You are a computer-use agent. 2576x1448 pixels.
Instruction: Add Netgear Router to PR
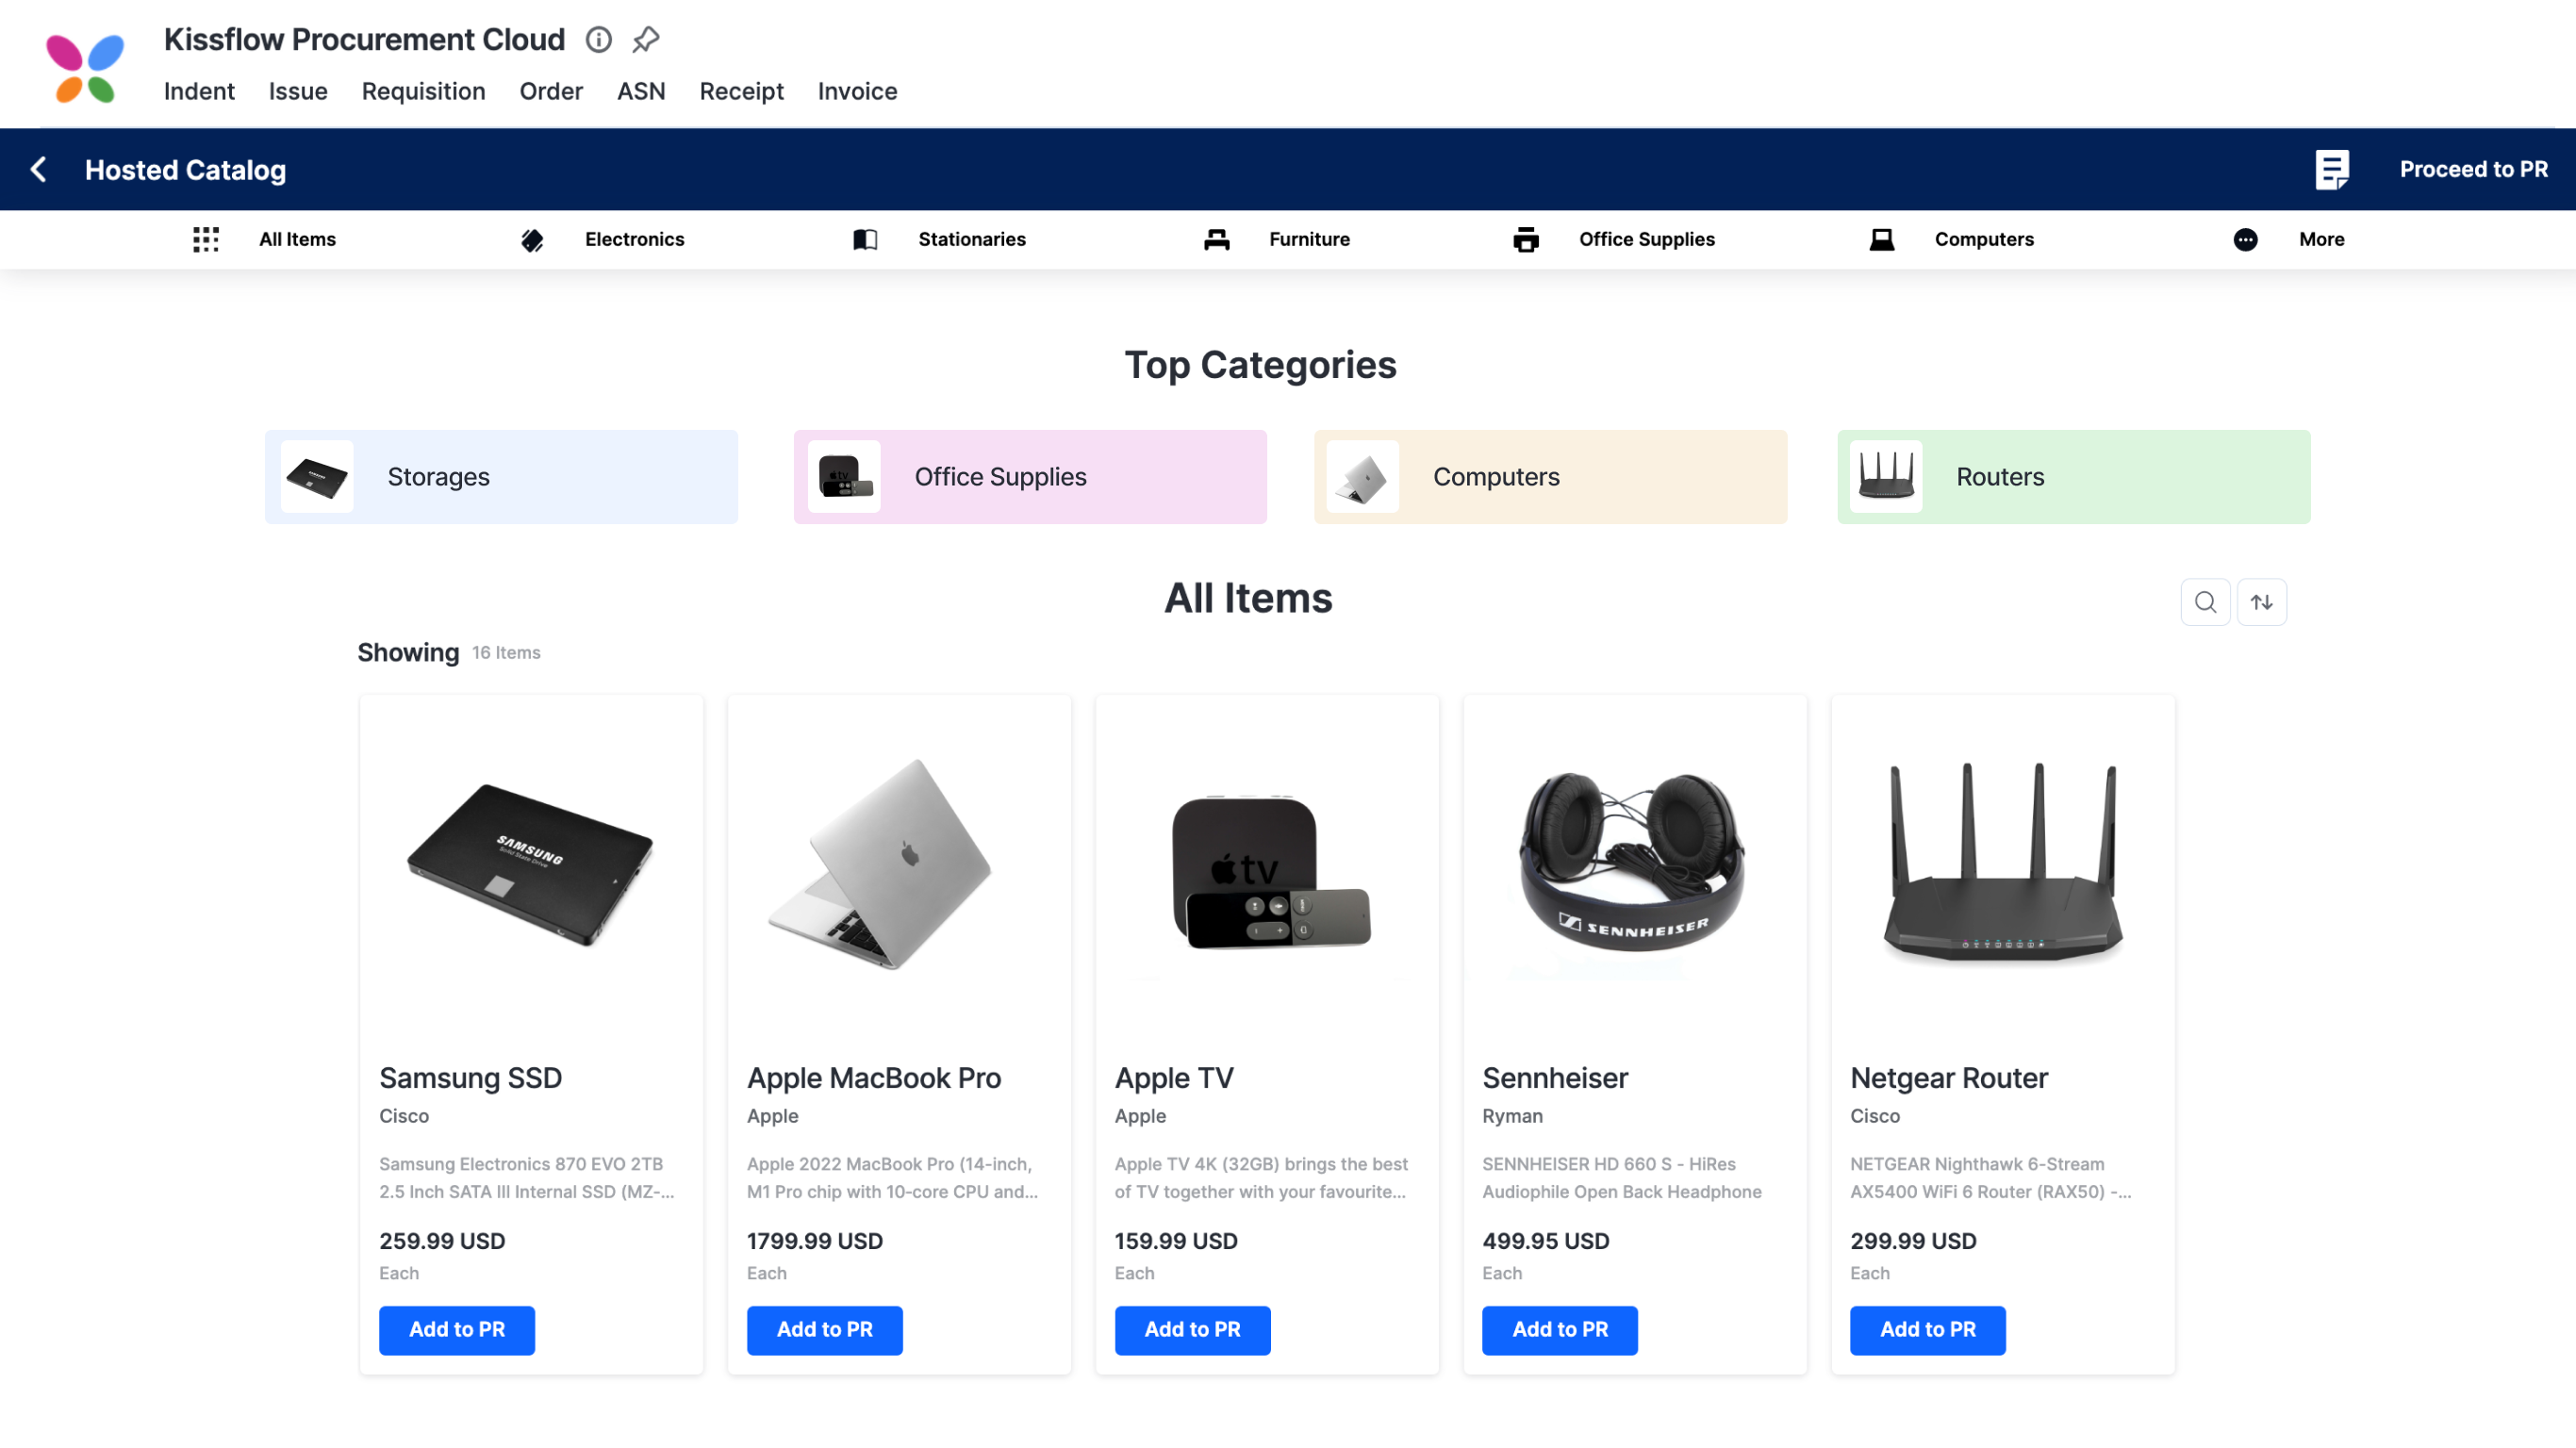tap(1928, 1330)
